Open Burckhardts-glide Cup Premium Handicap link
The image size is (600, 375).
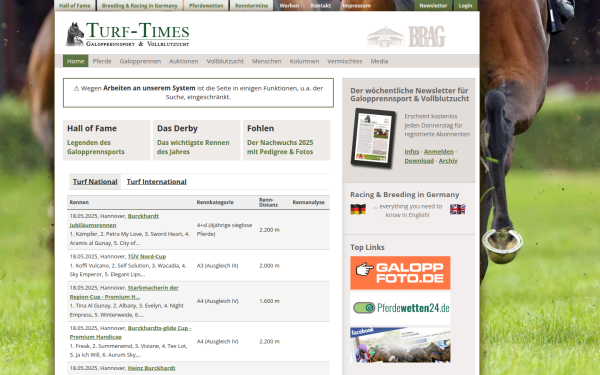(x=130, y=333)
